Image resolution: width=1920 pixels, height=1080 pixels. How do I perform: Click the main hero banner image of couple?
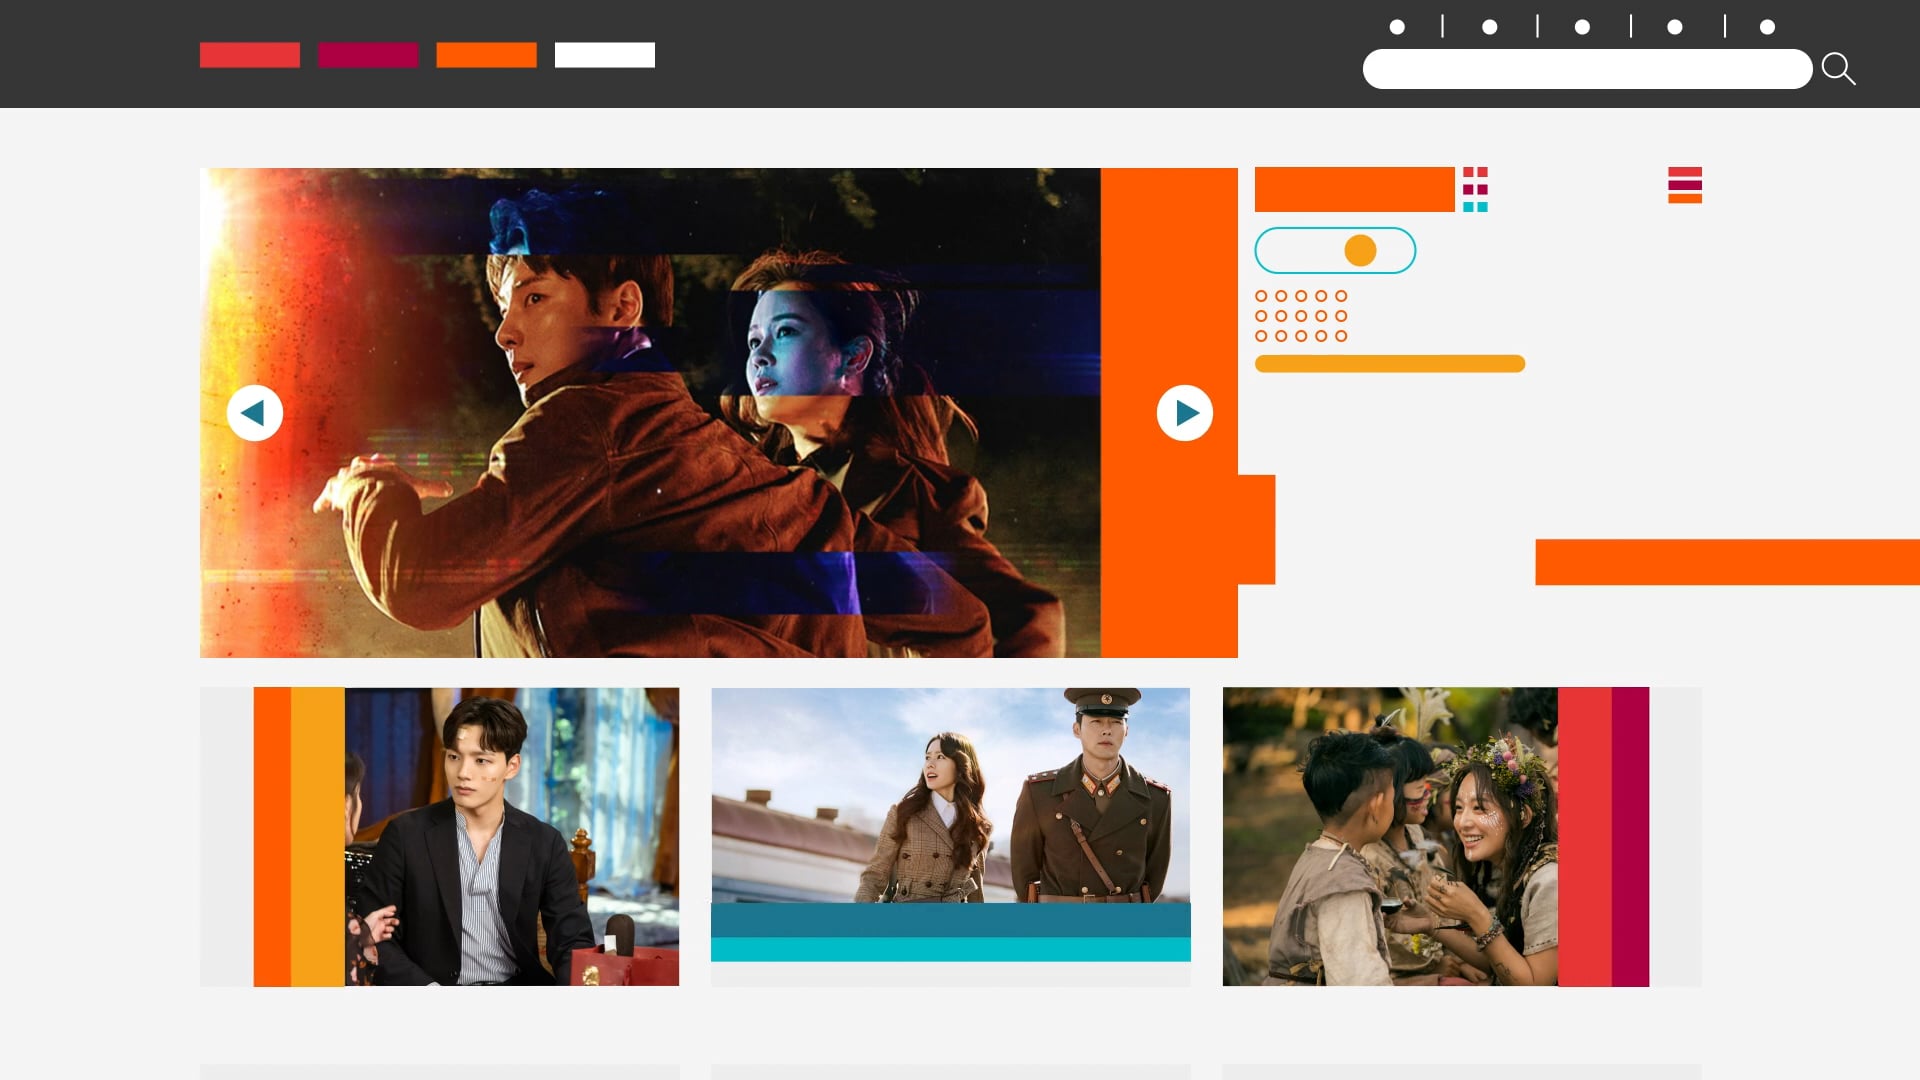click(650, 413)
